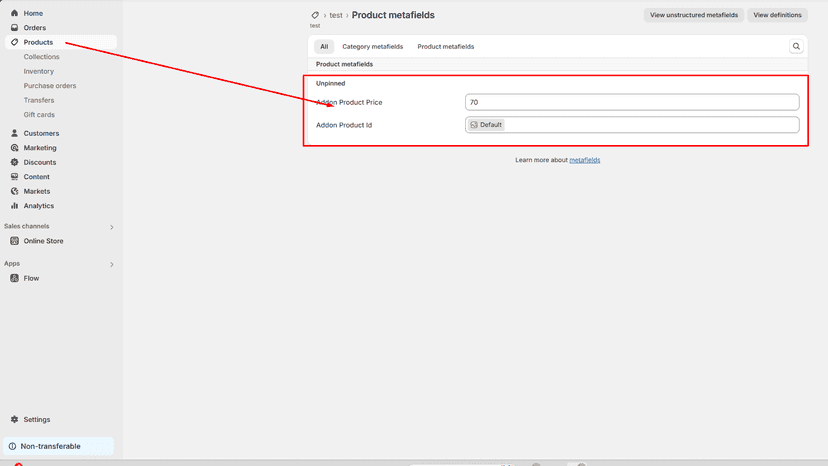Click the Customers person icon

point(14,133)
